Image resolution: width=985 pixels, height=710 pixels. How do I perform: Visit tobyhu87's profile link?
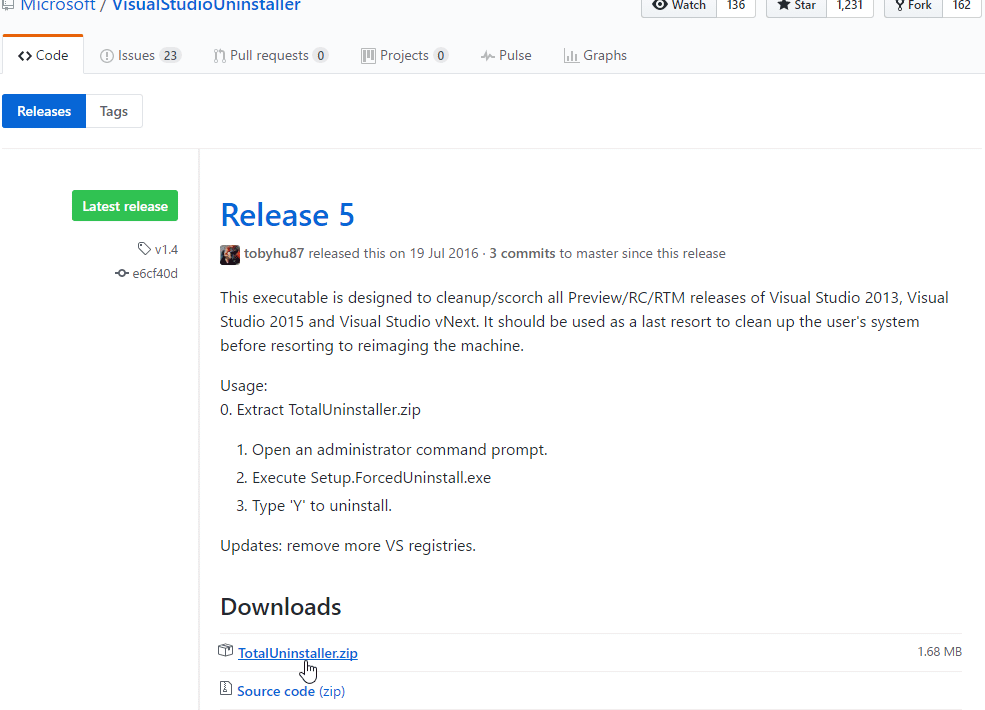[276, 253]
